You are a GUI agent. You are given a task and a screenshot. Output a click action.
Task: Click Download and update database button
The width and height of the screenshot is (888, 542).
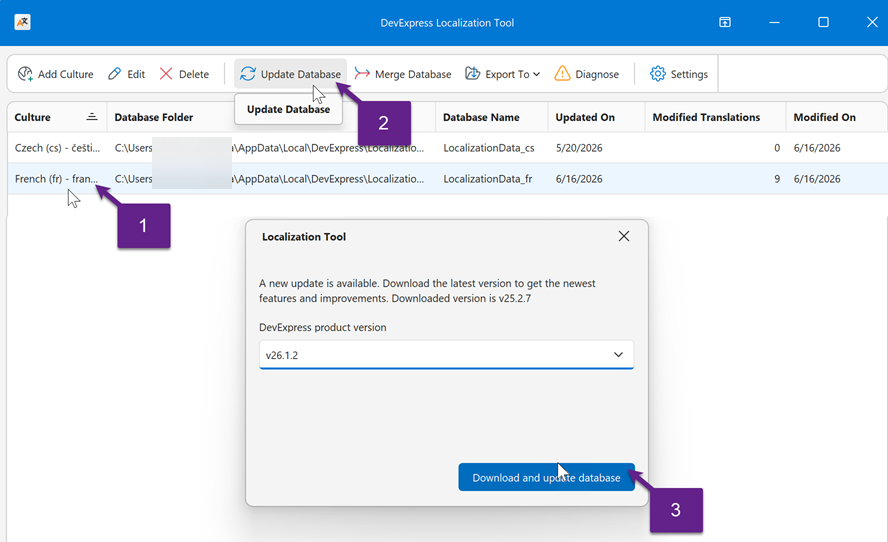tap(547, 477)
